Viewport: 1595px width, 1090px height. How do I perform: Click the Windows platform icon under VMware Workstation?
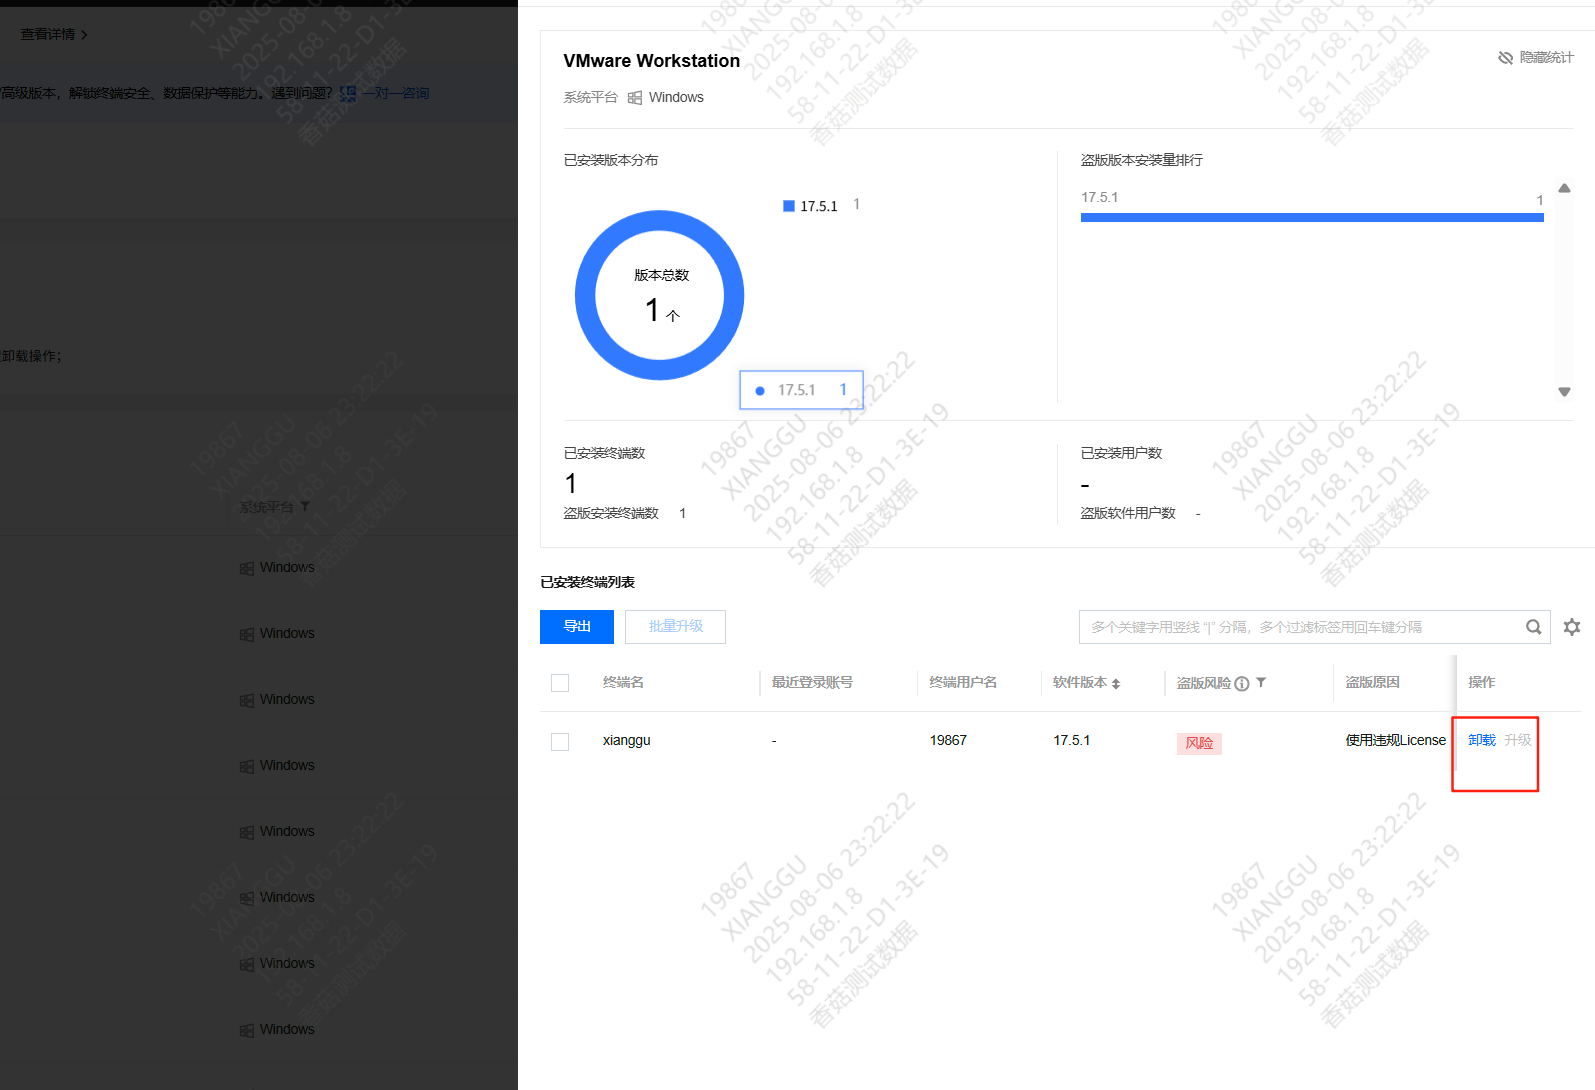click(635, 98)
